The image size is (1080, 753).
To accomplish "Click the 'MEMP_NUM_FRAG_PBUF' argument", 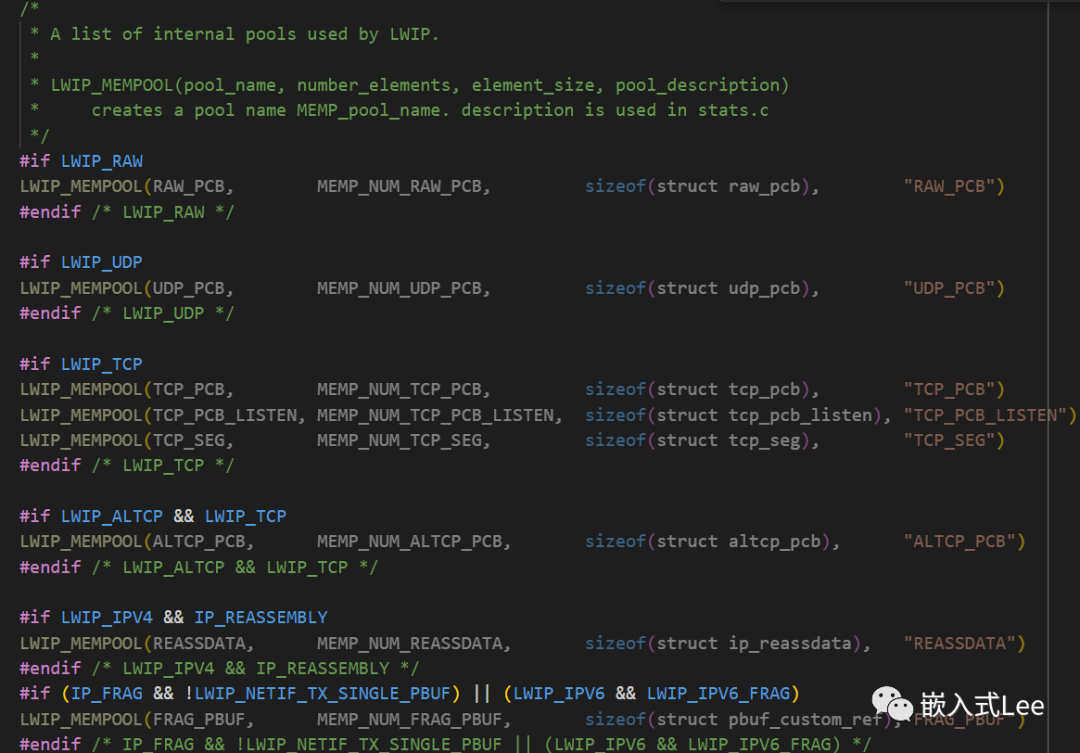I will click(x=410, y=719).
